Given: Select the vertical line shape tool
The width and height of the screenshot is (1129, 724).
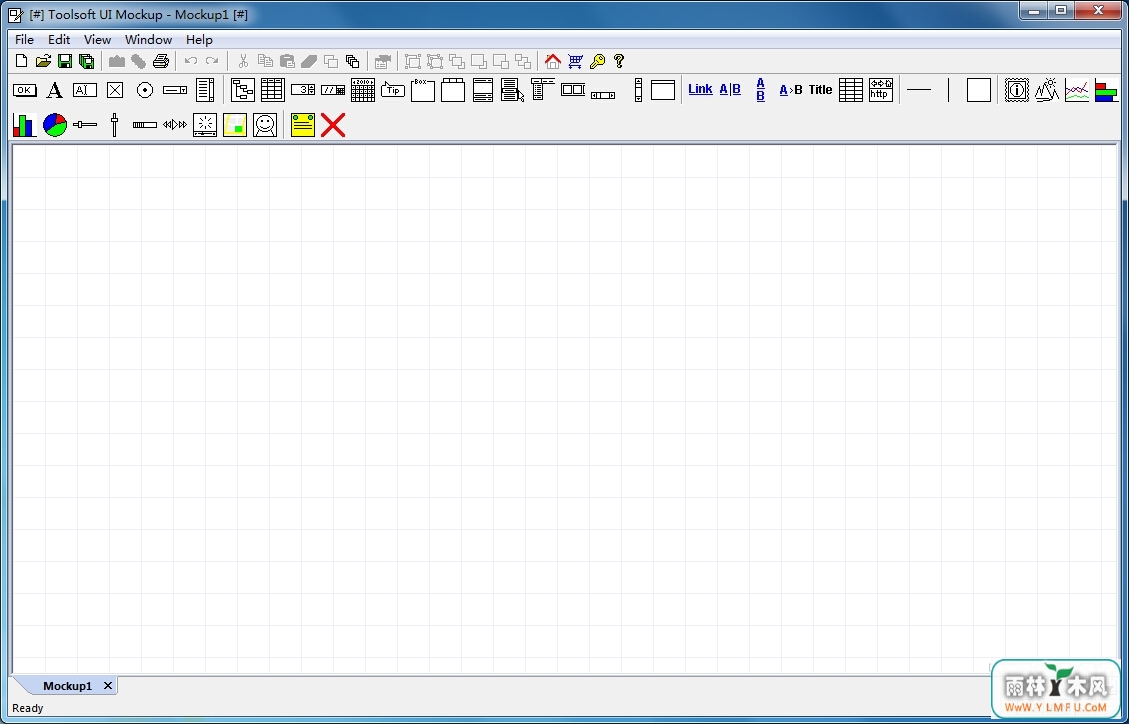Looking at the screenshot, I should tap(949, 90).
